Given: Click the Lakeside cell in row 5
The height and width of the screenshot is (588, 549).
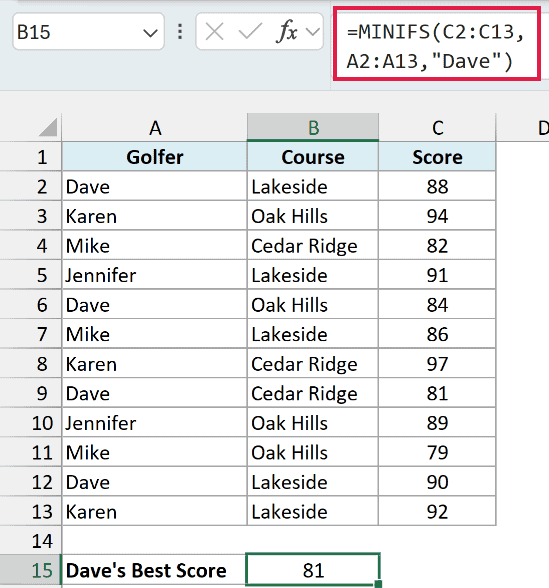Looking at the screenshot, I should click(313, 275).
